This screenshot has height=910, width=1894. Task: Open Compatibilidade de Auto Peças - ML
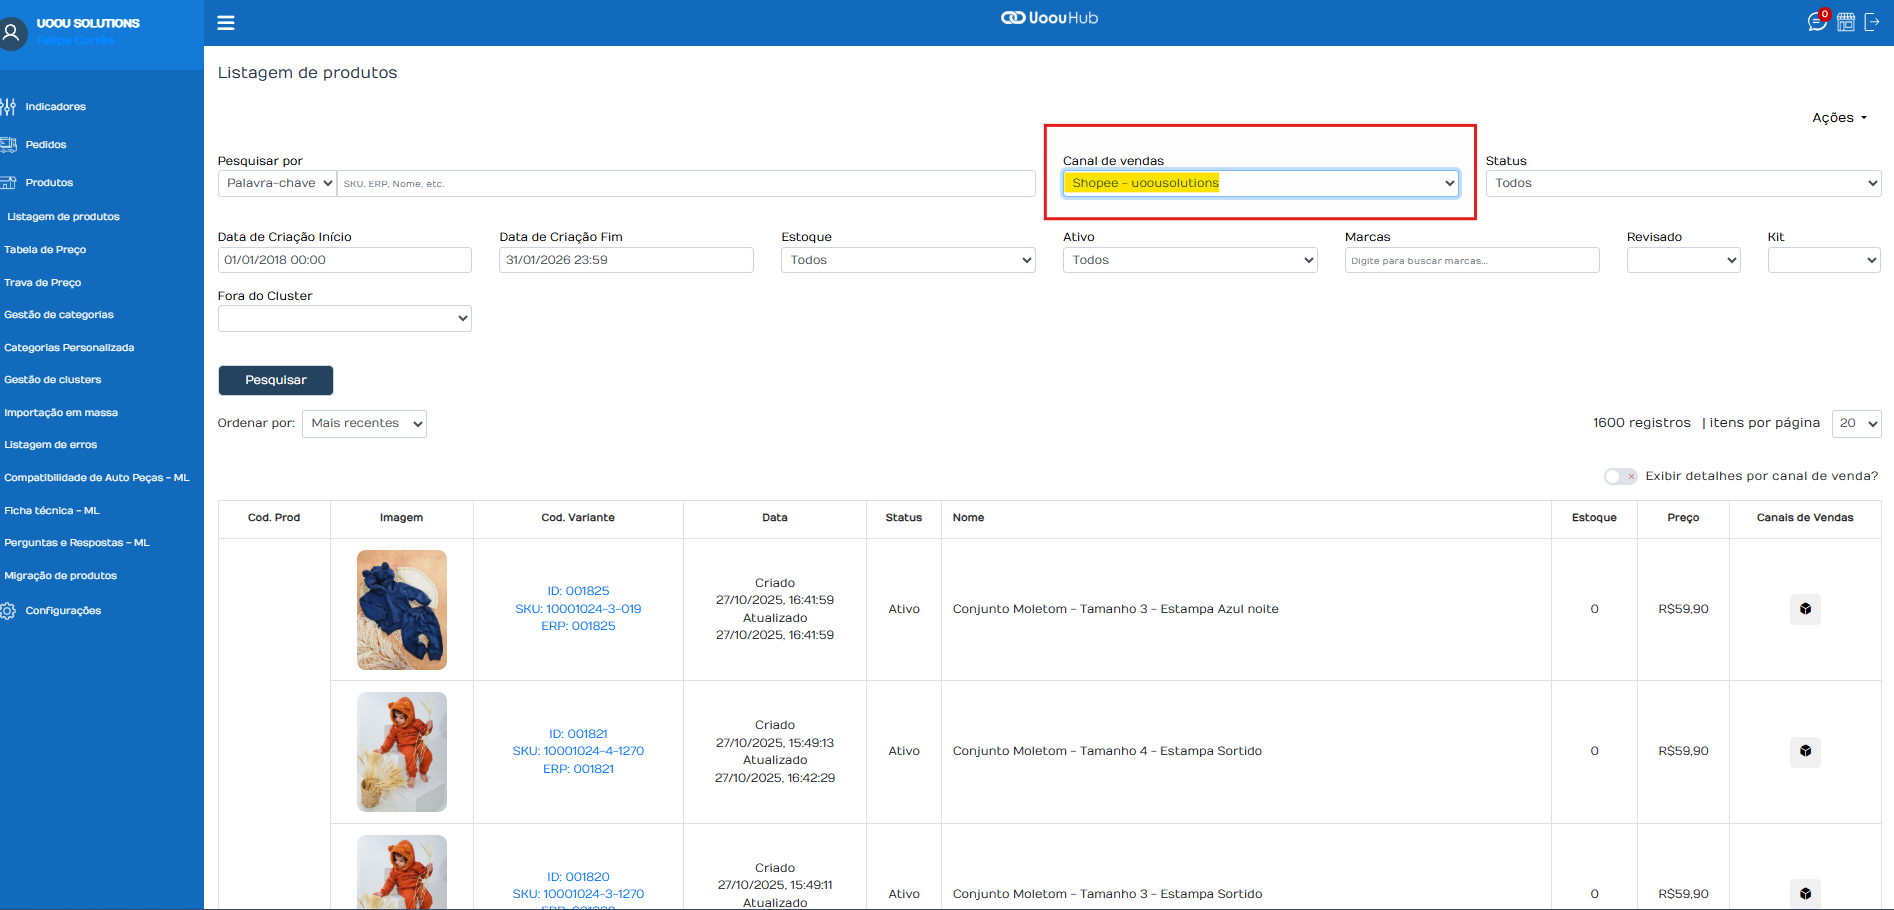96,477
